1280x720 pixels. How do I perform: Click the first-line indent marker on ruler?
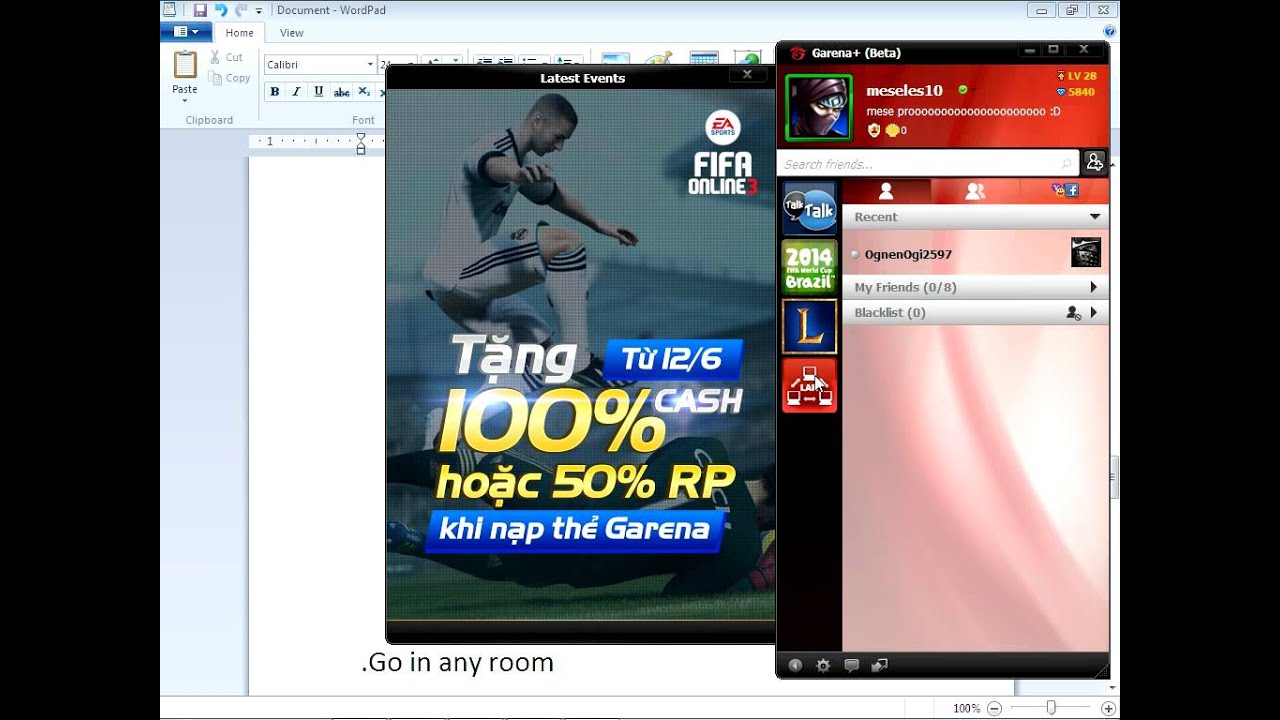[x=361, y=137]
